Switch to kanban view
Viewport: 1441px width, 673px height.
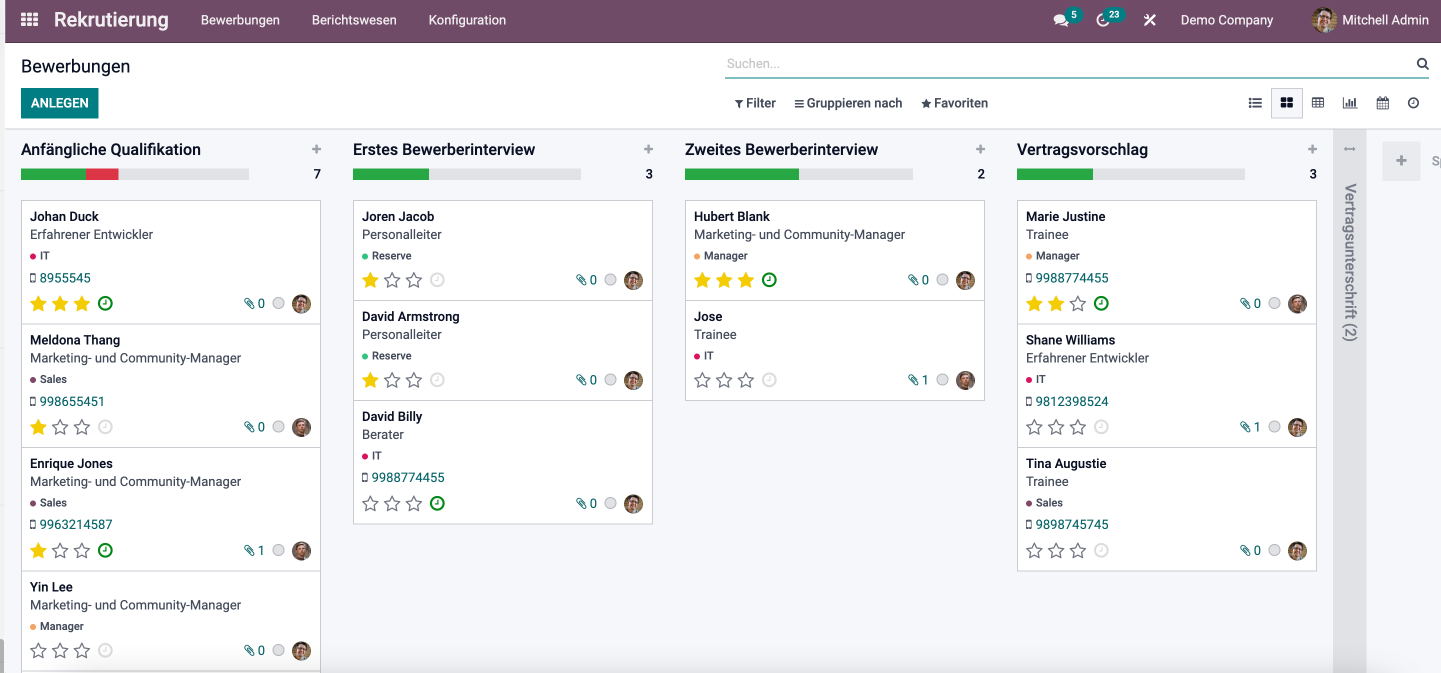click(1287, 103)
